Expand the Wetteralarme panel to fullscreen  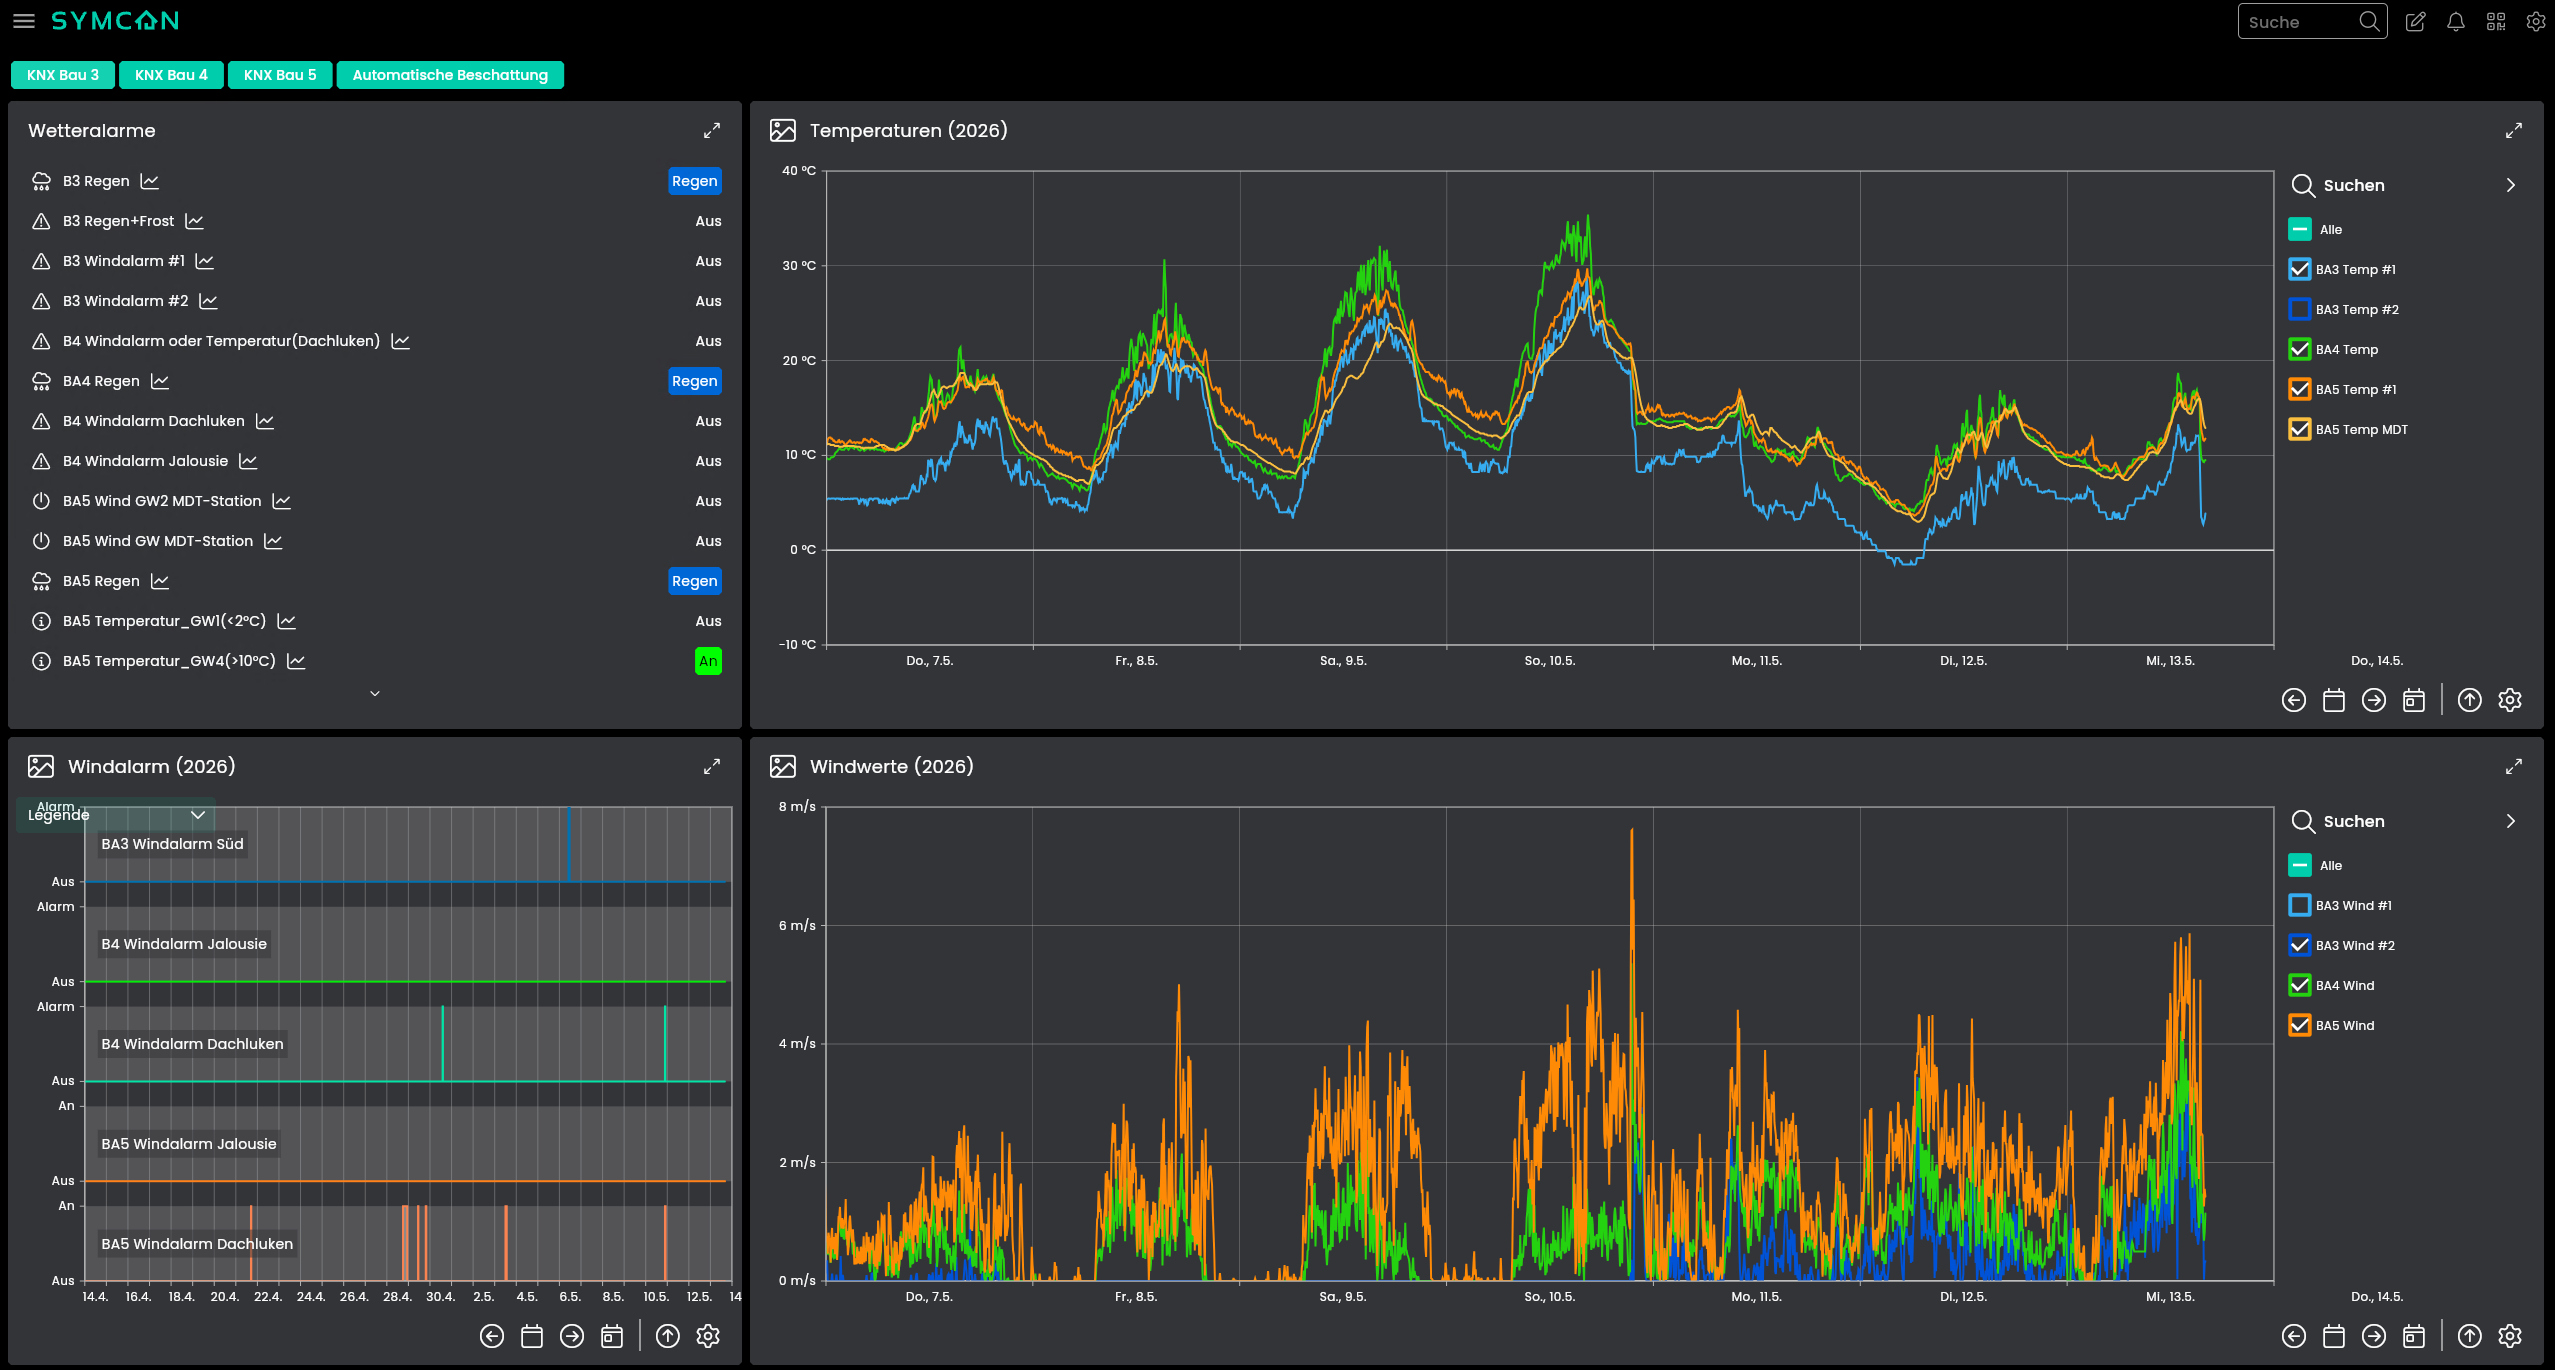(711, 131)
